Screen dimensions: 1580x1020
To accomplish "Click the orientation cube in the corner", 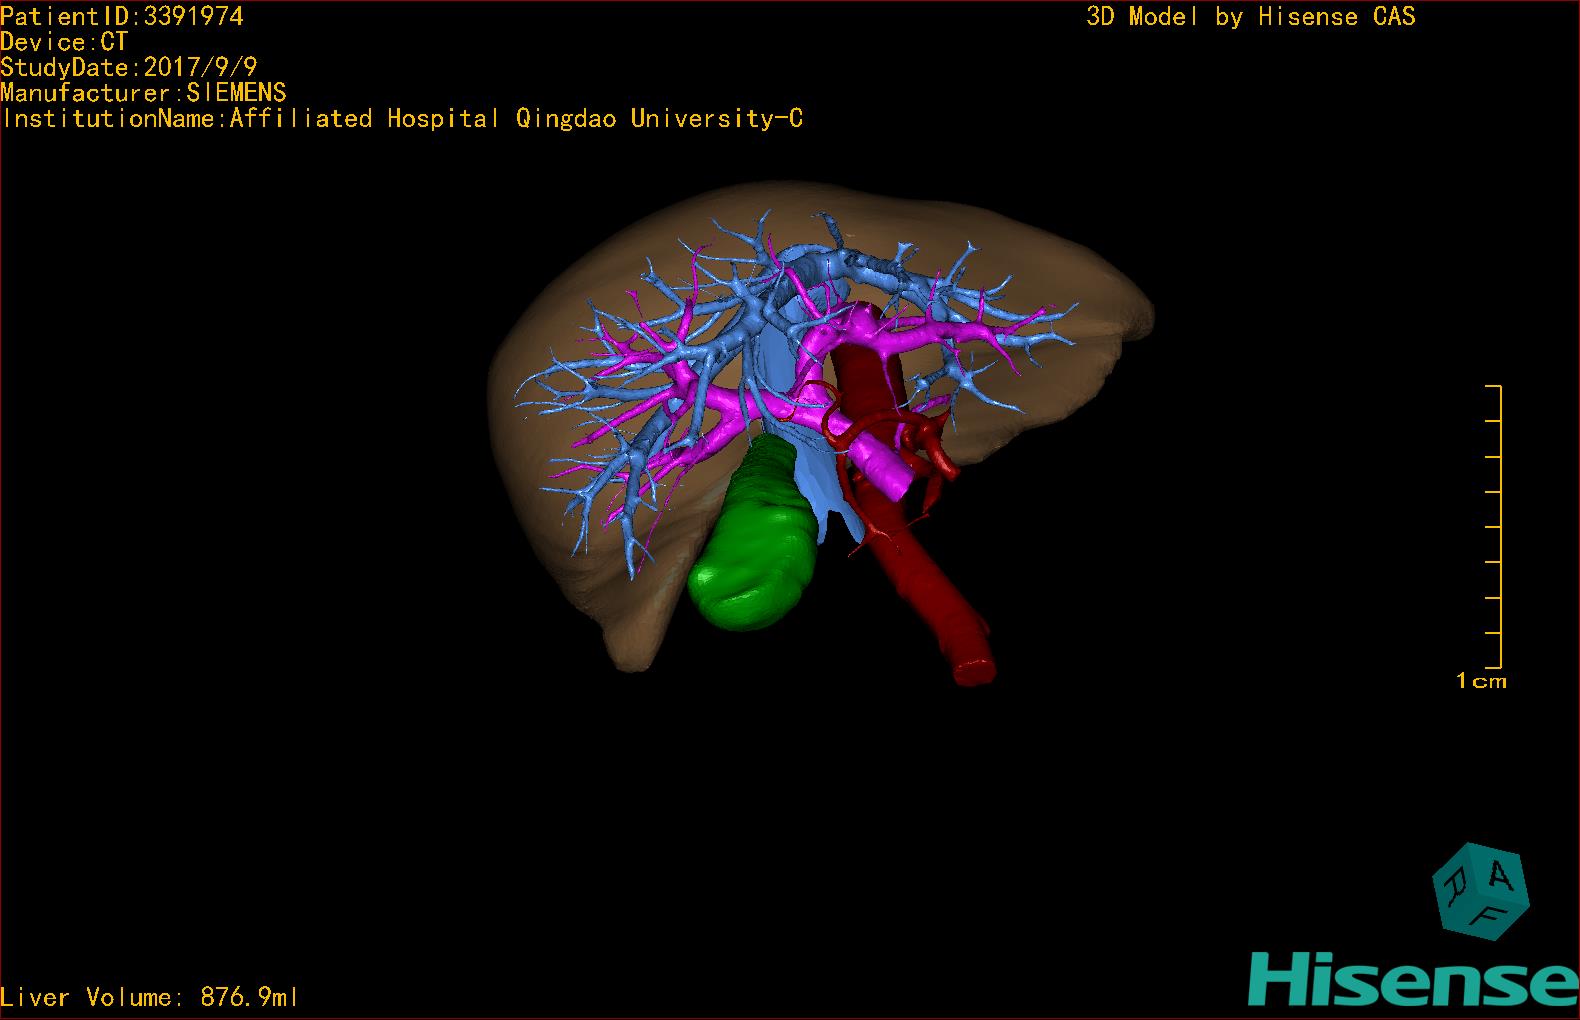I will [x=1480, y=891].
